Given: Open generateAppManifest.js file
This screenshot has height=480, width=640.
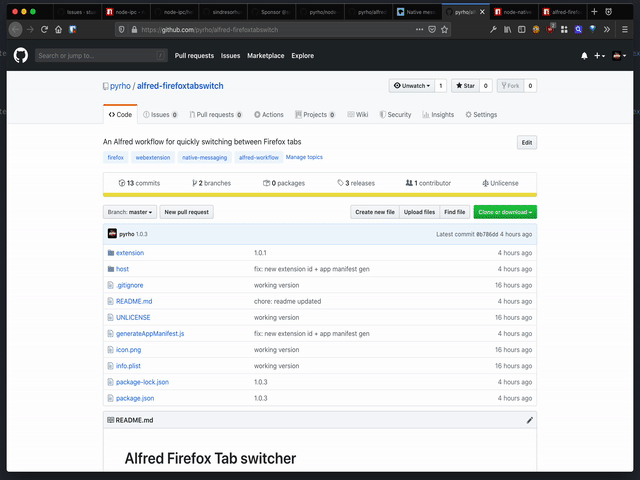Looking at the screenshot, I should (150, 333).
